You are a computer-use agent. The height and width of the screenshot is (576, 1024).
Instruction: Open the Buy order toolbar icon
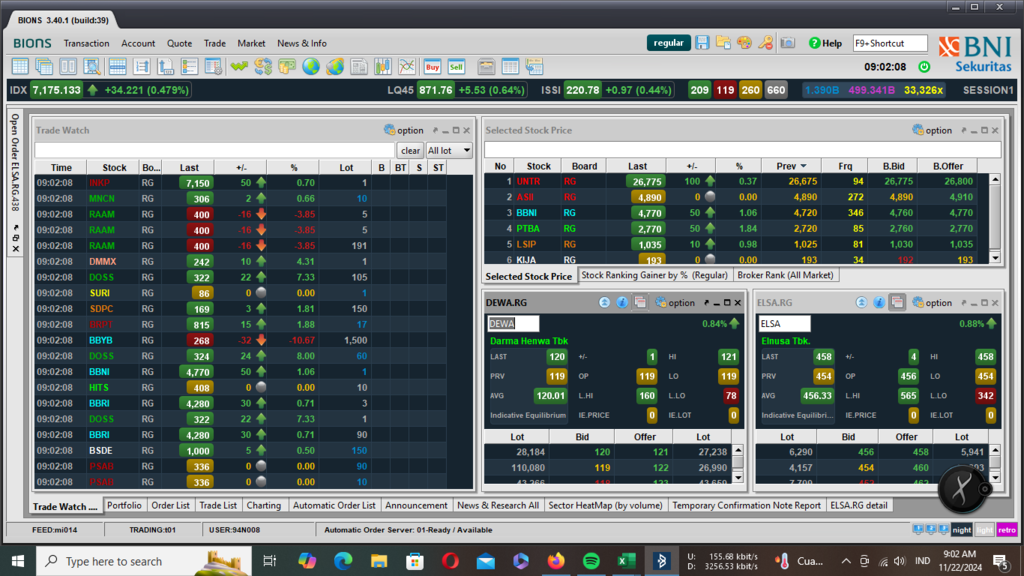tap(432, 67)
